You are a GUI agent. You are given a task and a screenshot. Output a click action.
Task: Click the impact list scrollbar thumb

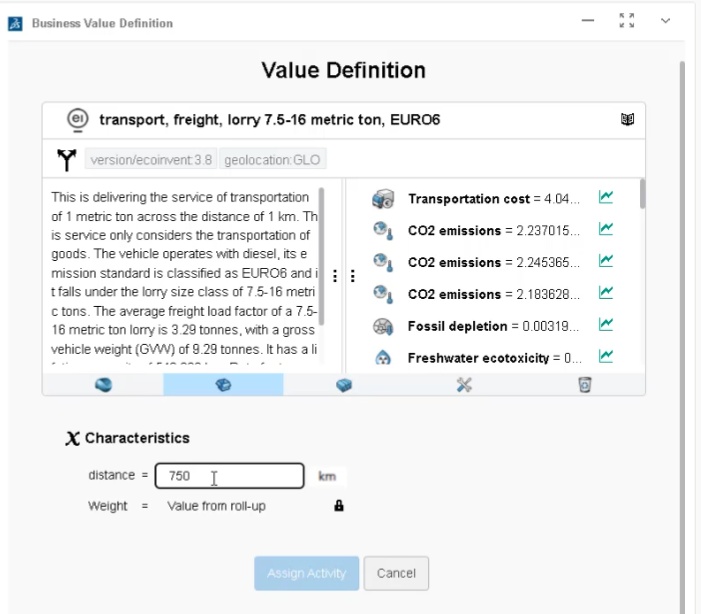641,194
